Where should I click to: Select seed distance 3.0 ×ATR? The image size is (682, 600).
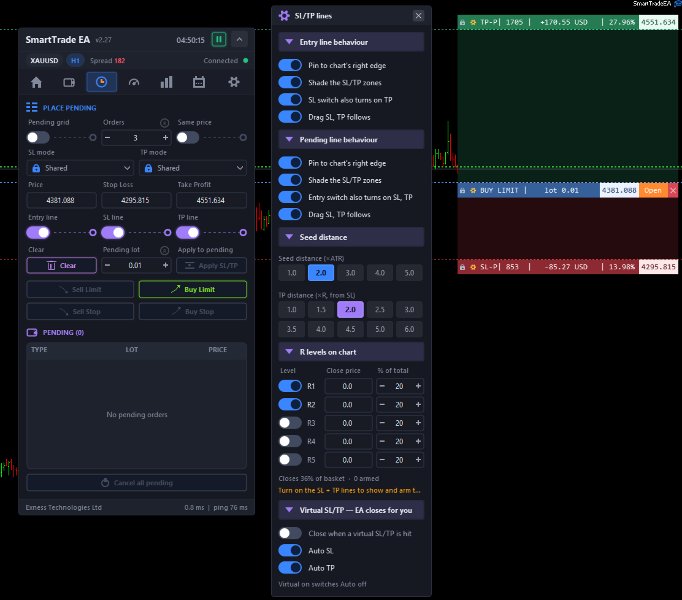click(x=350, y=273)
